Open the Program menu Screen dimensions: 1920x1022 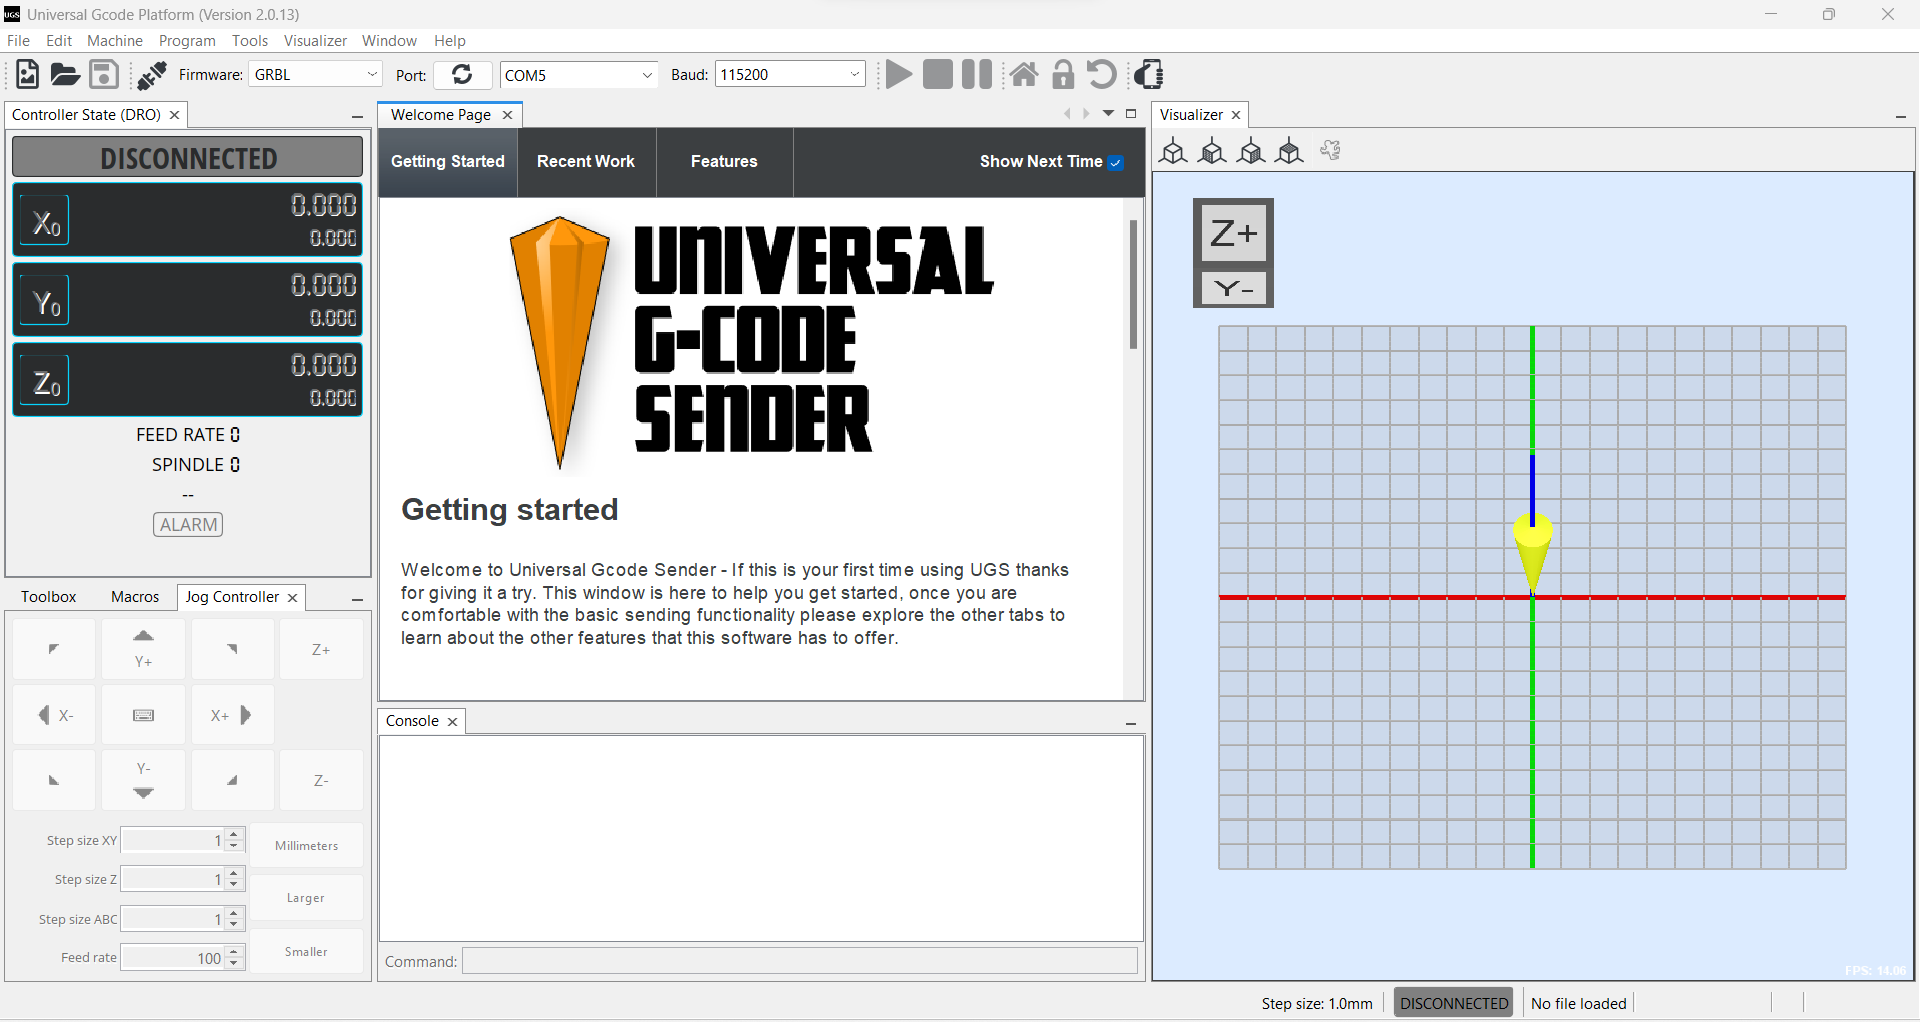click(187, 41)
